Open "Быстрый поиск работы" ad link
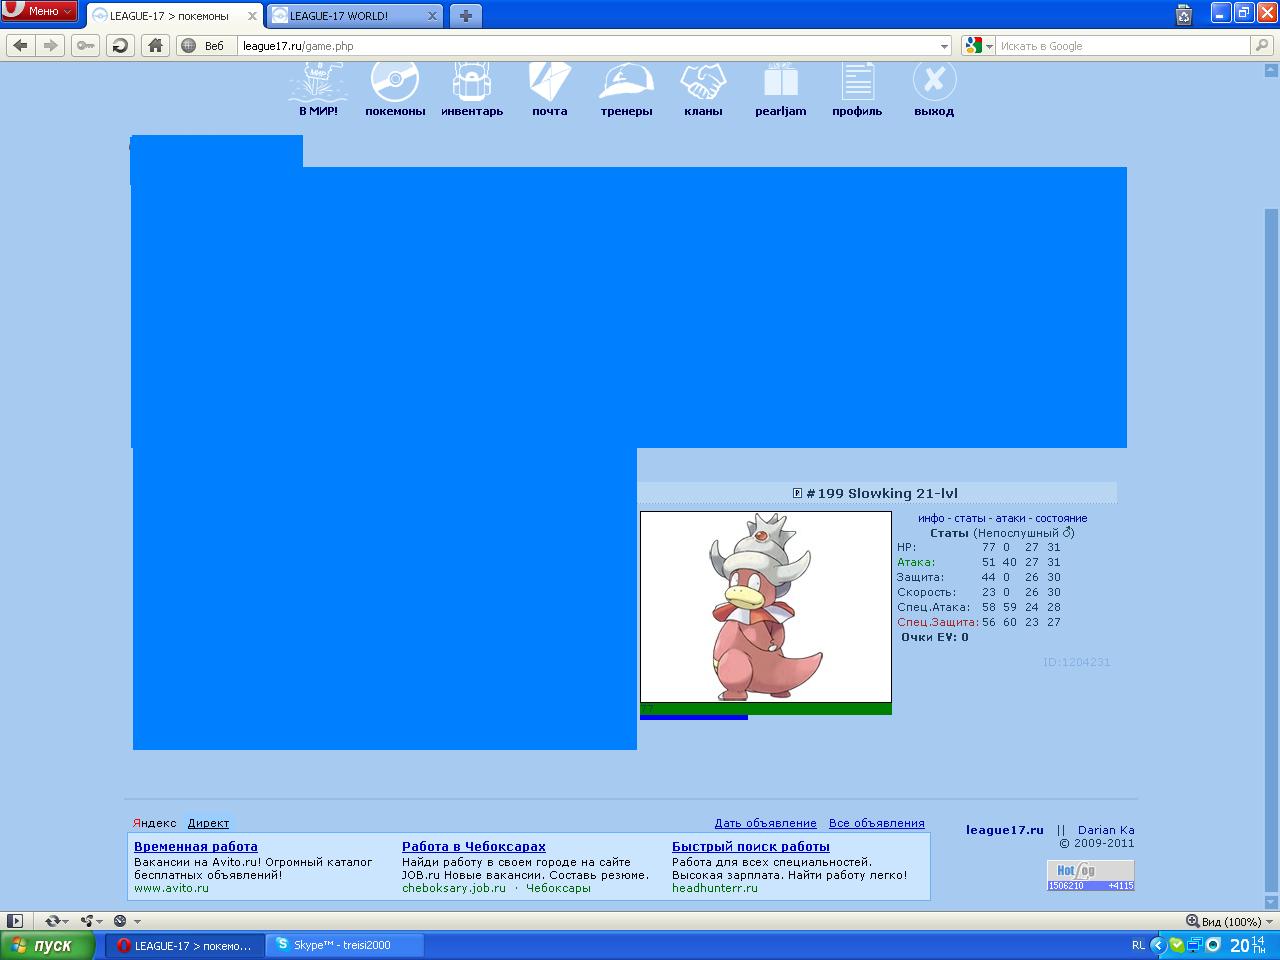The image size is (1280, 960). click(x=751, y=846)
